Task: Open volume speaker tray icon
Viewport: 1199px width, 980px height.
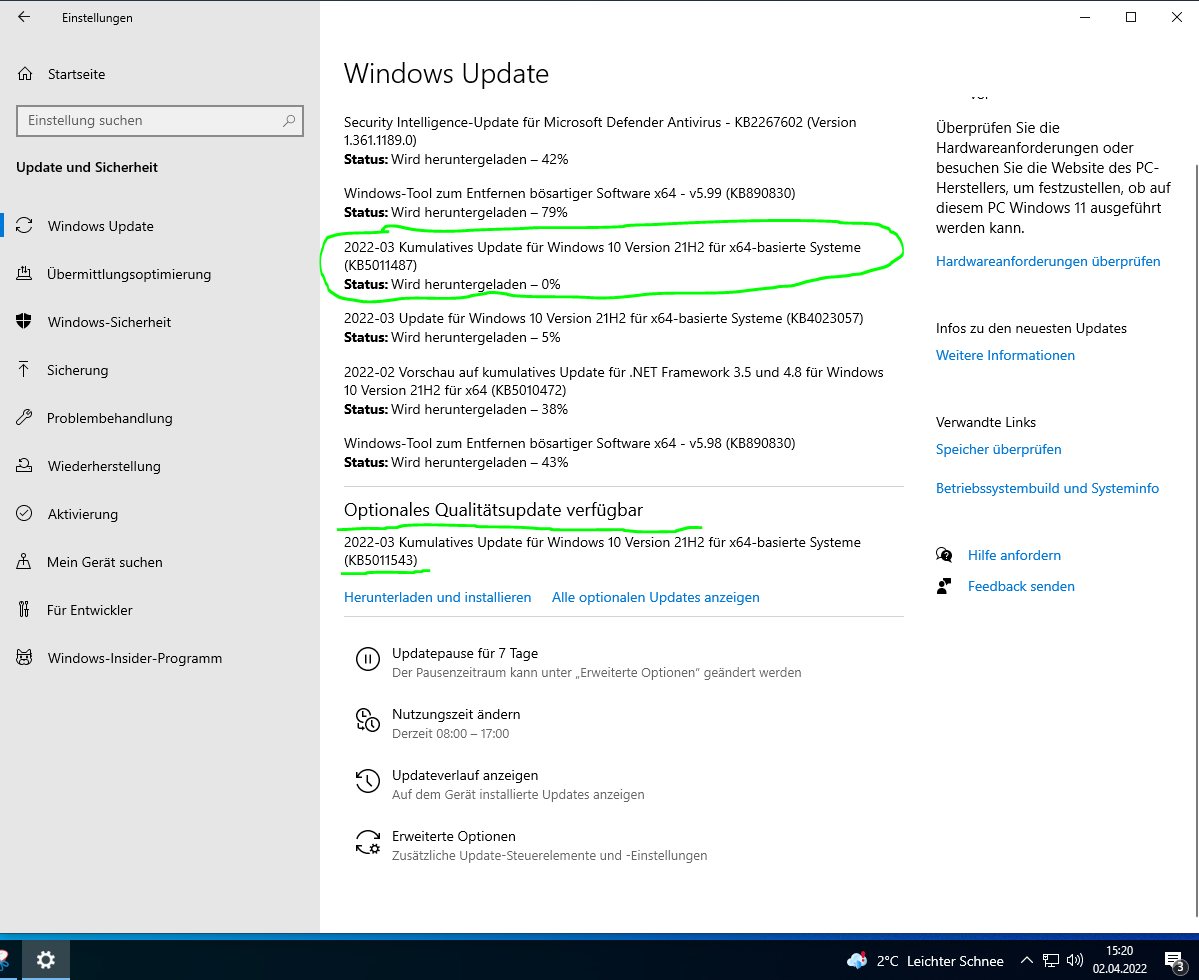Action: (1074, 961)
